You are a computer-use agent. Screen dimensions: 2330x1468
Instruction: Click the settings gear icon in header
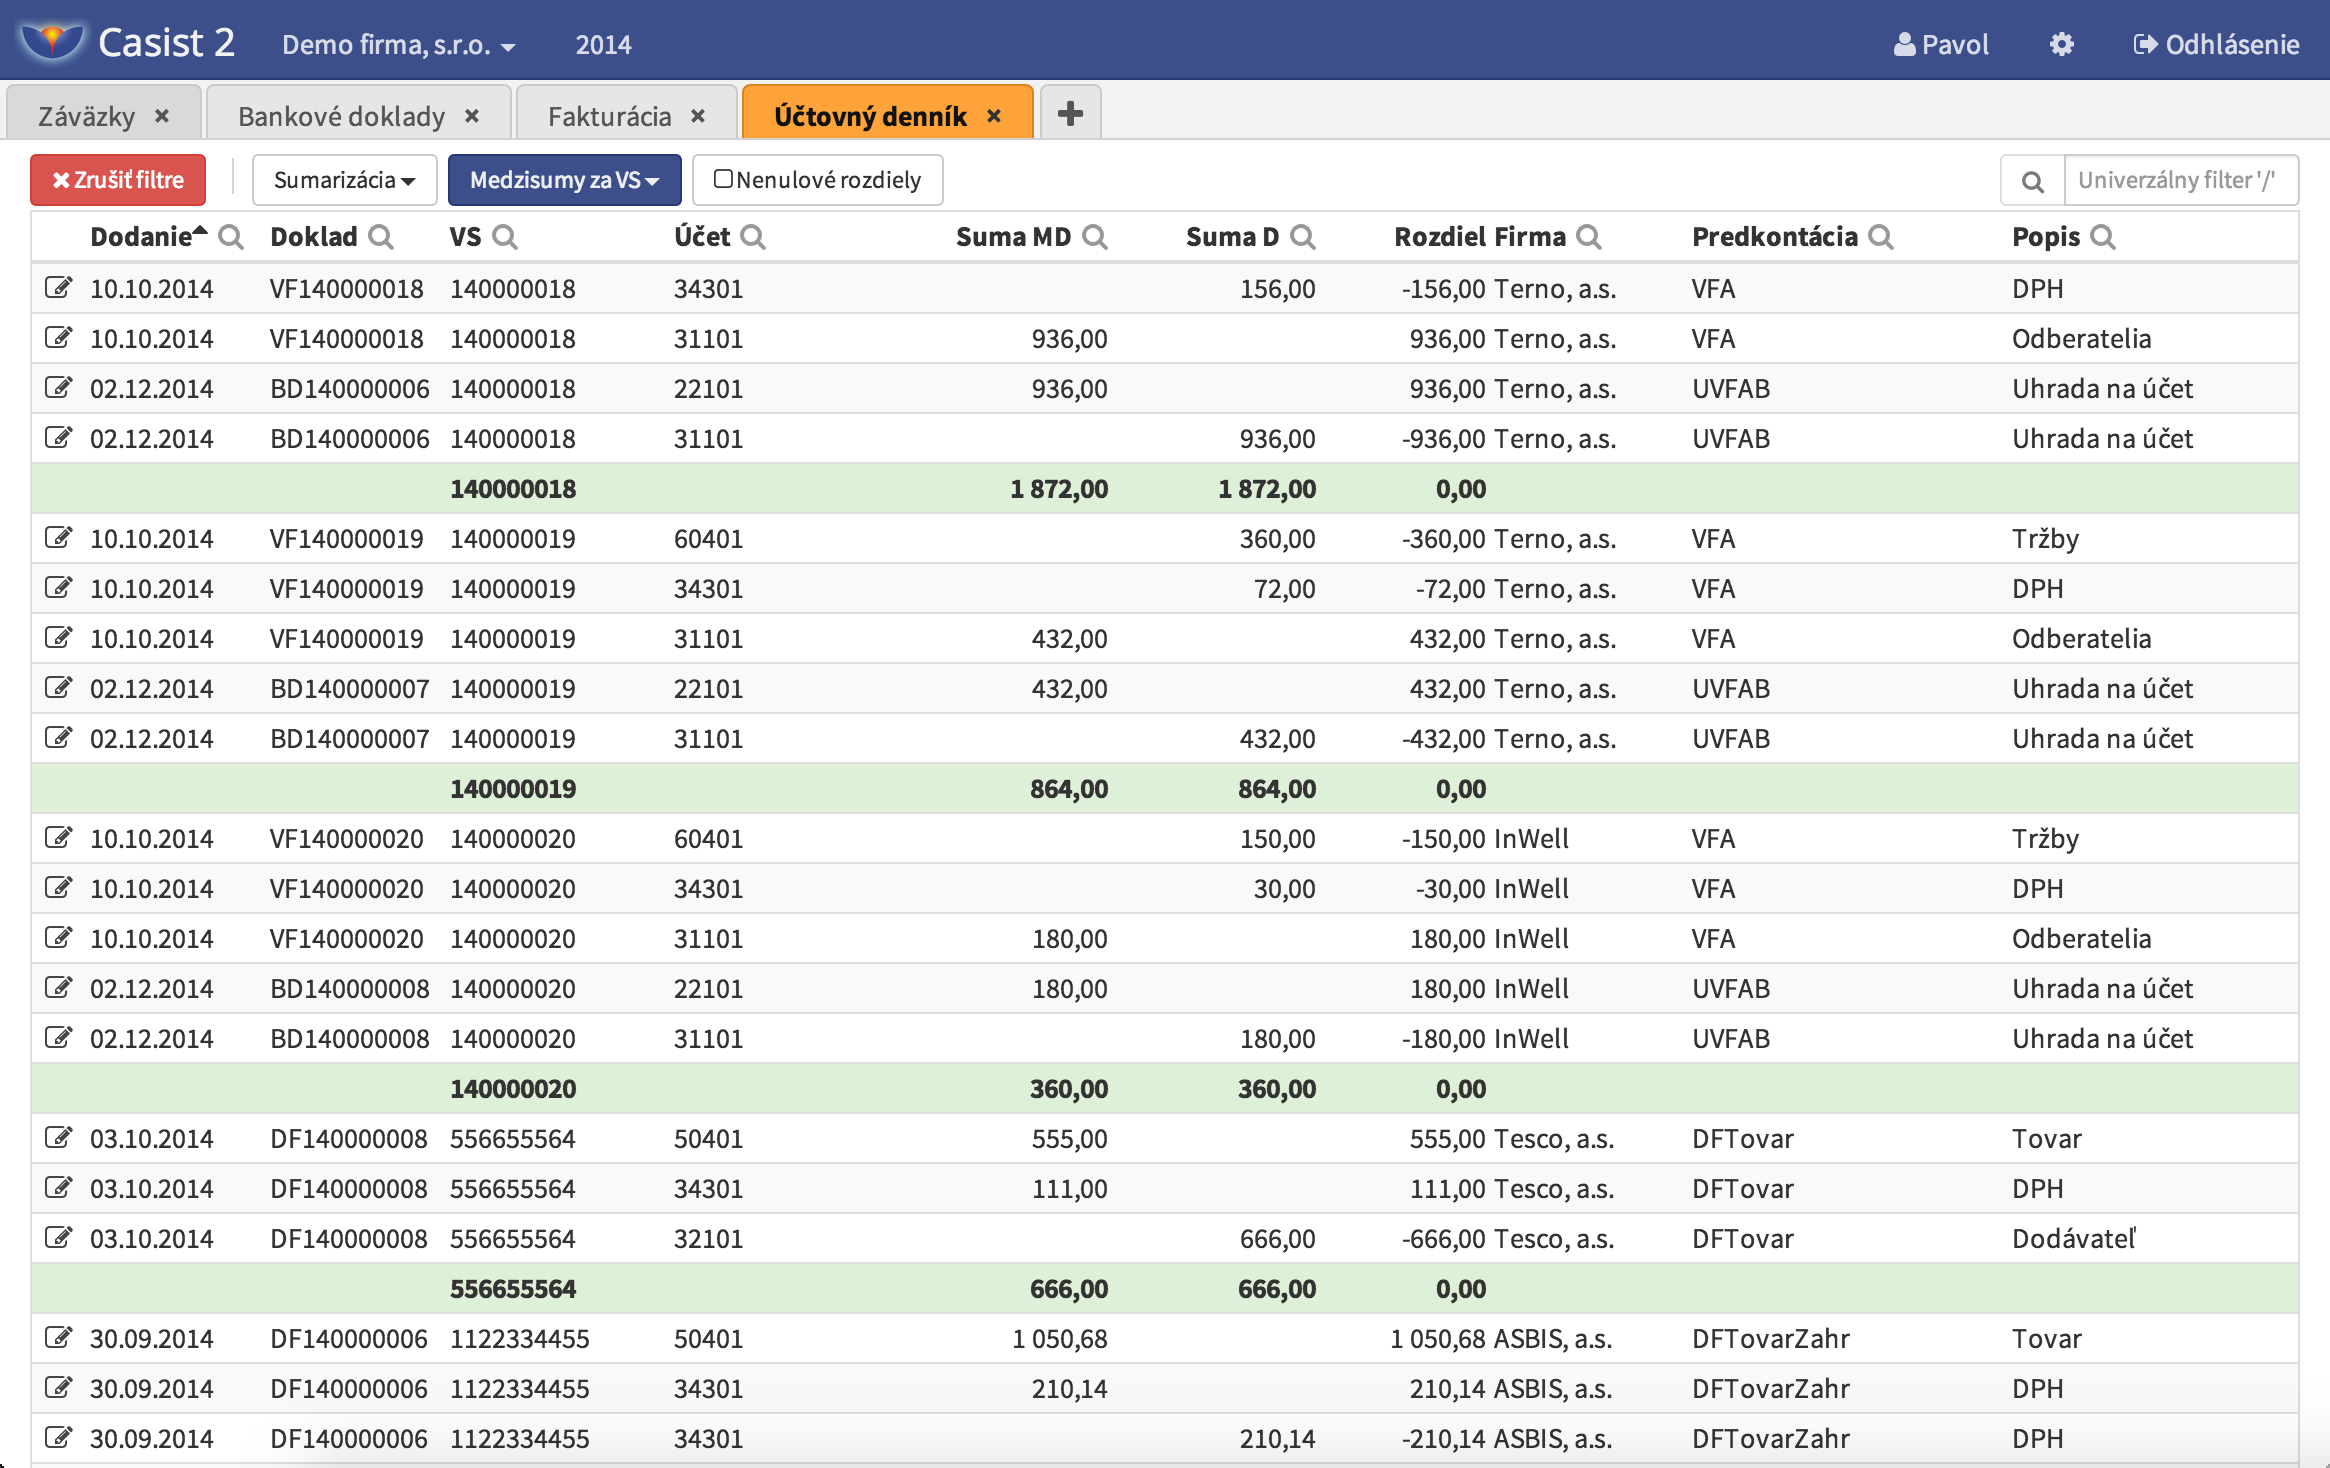click(2061, 44)
